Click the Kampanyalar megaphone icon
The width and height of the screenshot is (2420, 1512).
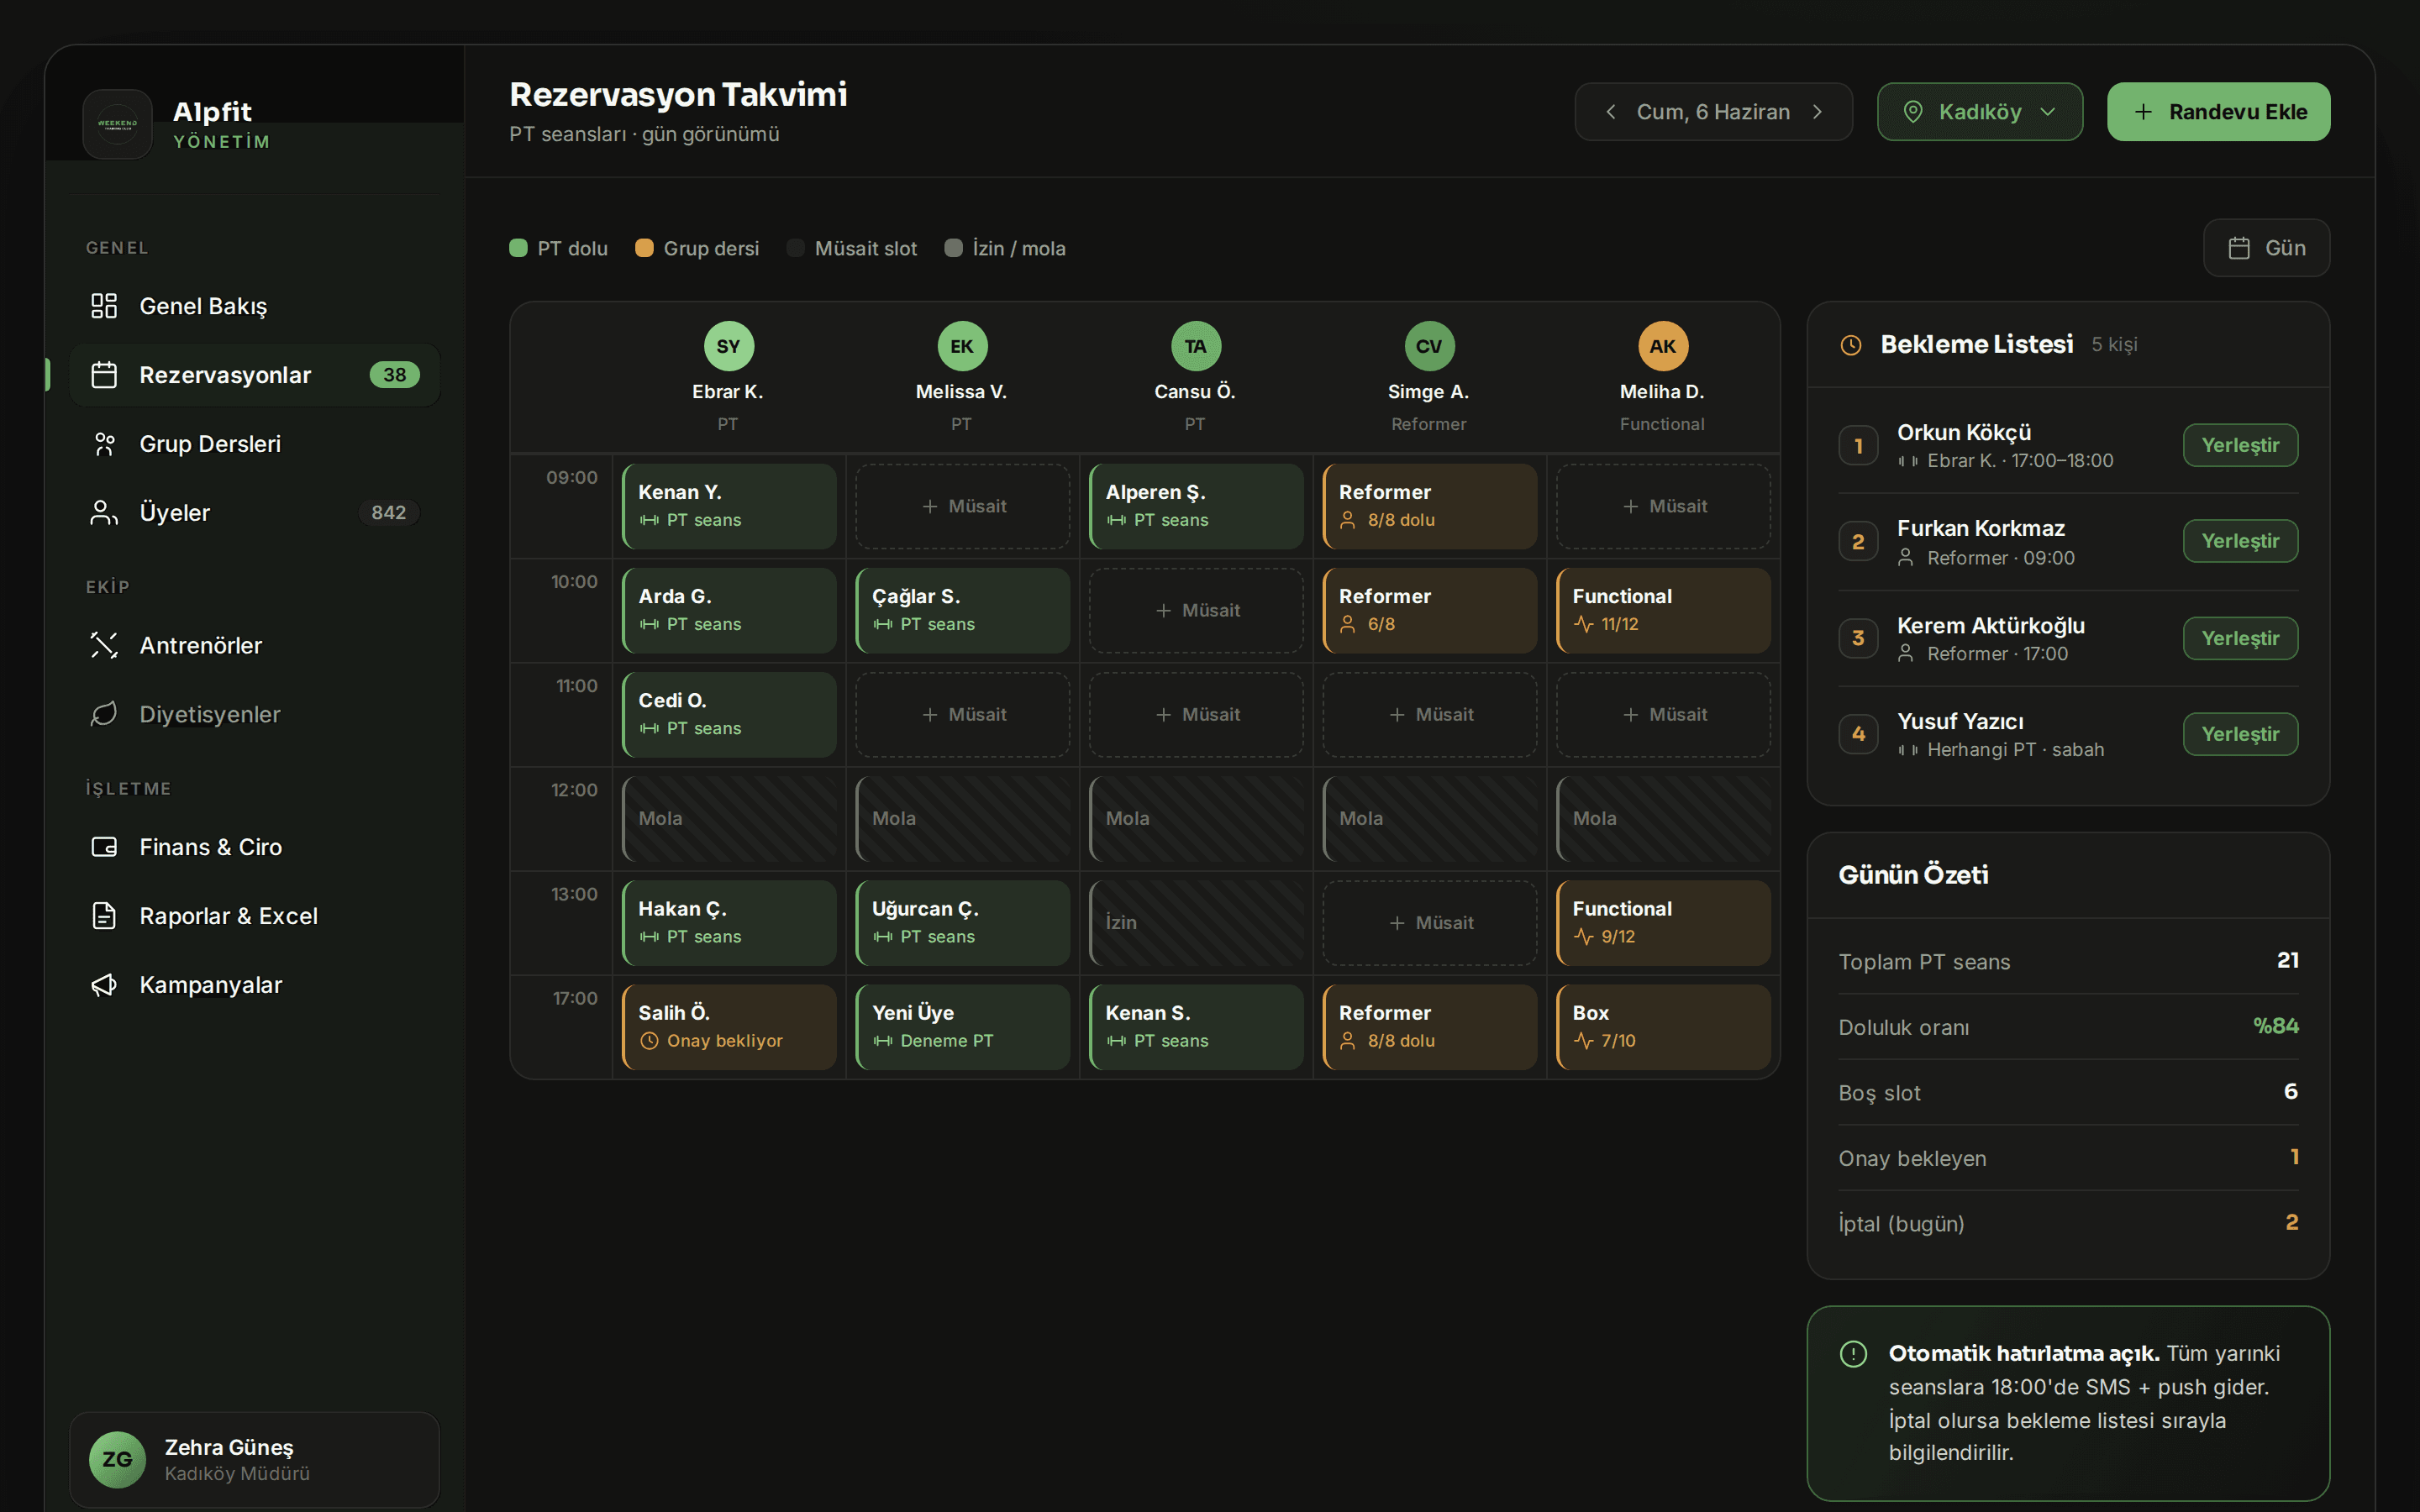pyautogui.click(x=104, y=985)
